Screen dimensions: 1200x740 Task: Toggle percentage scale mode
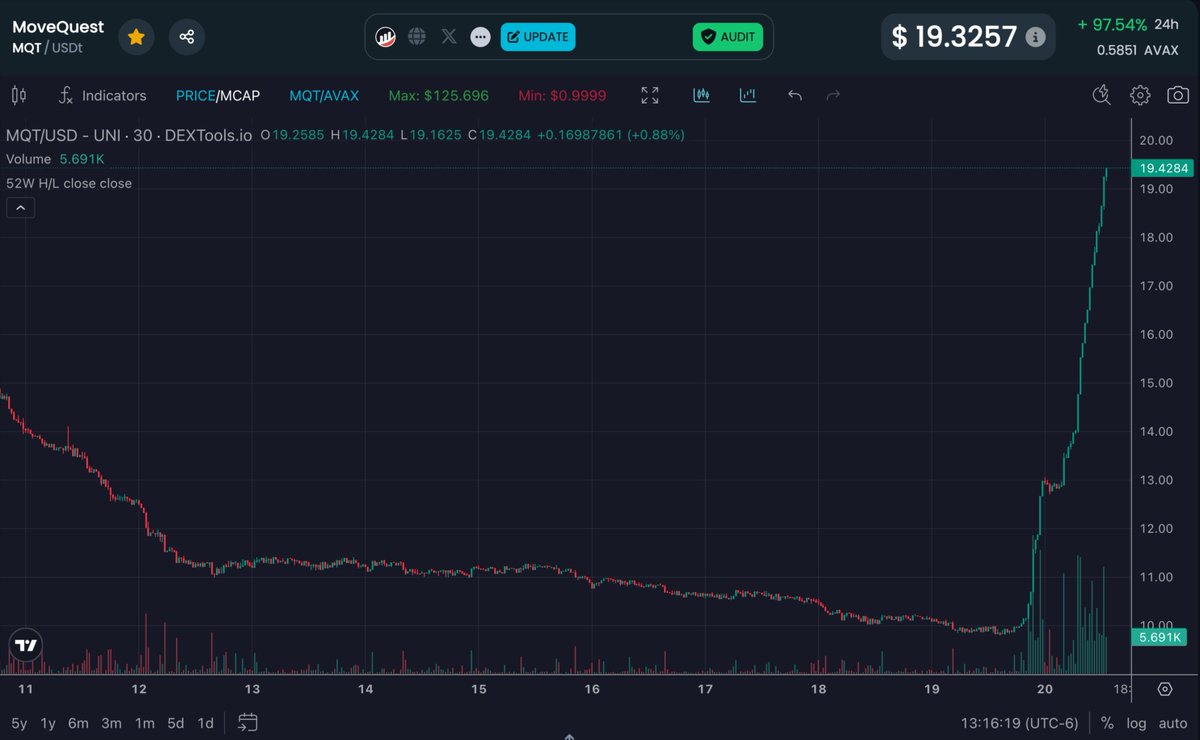1107,723
